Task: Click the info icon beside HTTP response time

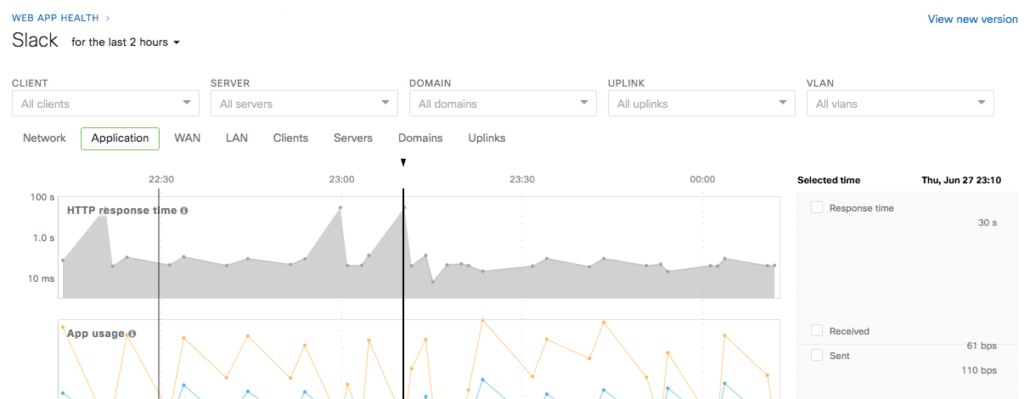Action: pyautogui.click(x=184, y=211)
